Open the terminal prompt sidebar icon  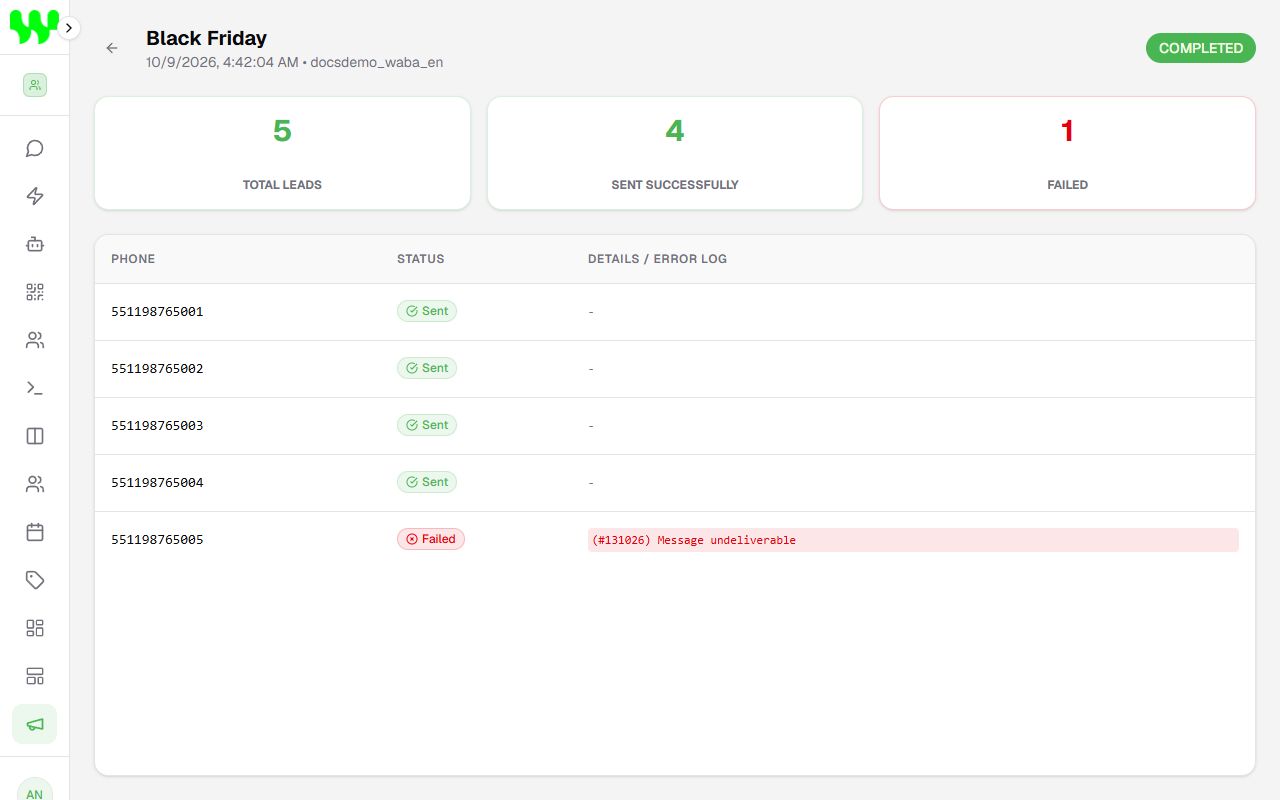pyautogui.click(x=35, y=388)
